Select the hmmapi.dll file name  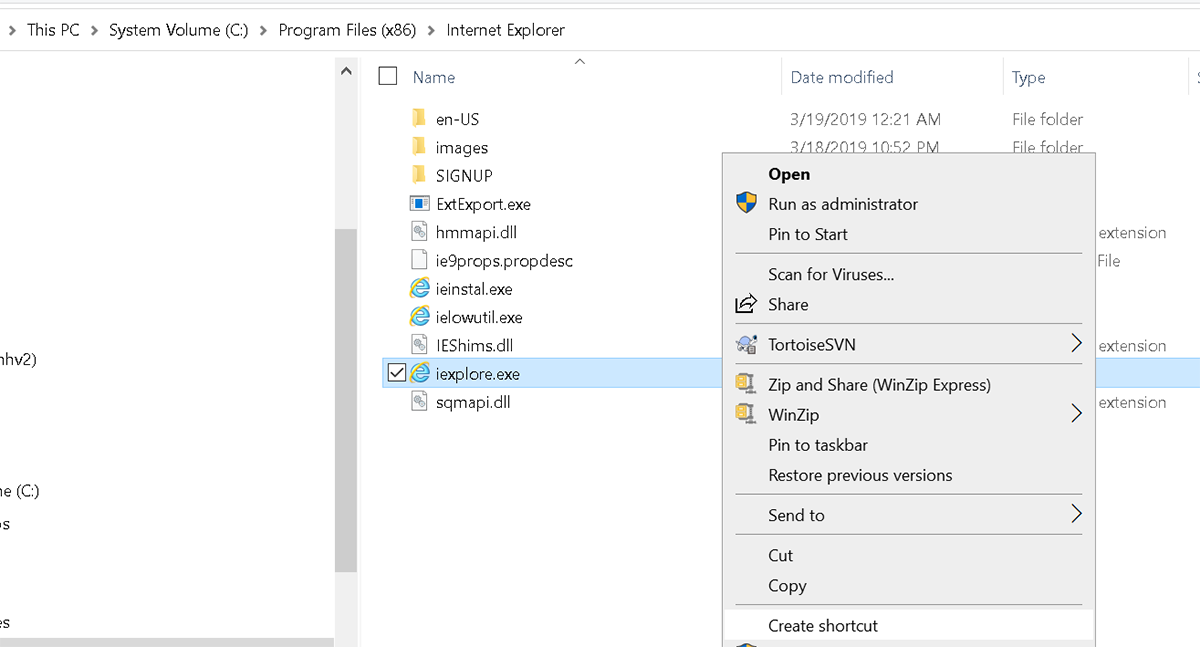pos(476,232)
